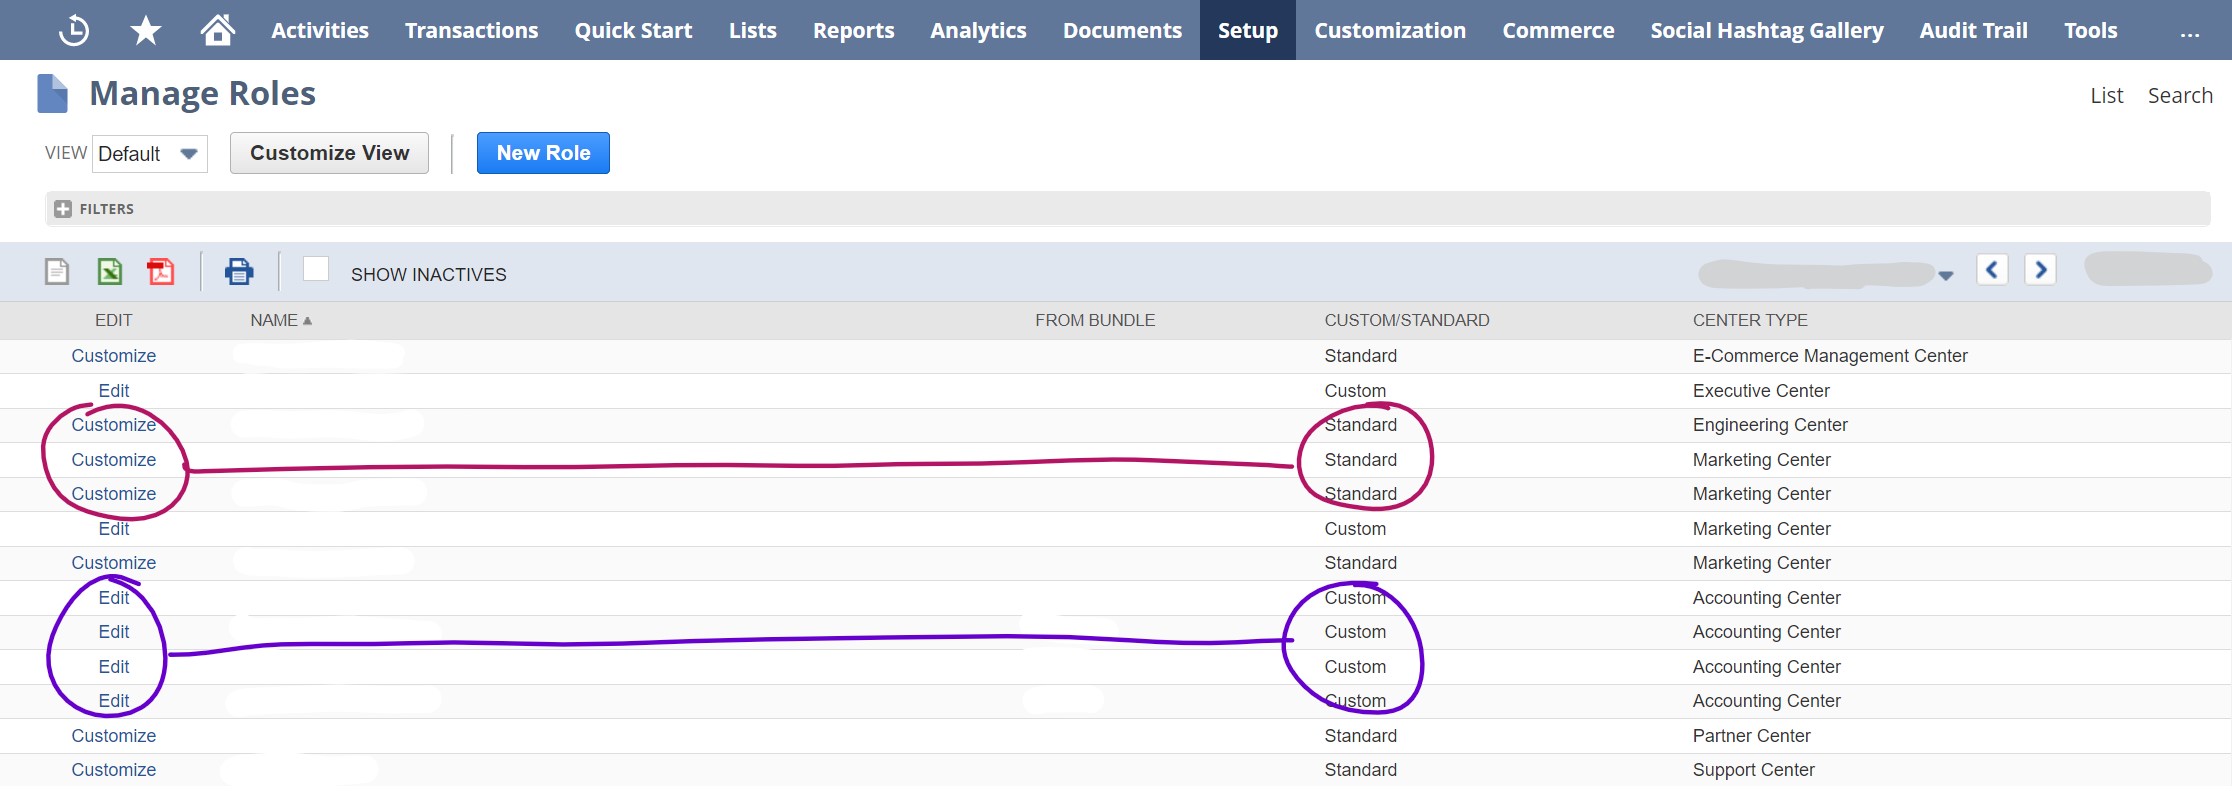This screenshot has height=791, width=2232.
Task: Toggle the Show Inactives checkbox
Action: [x=316, y=269]
